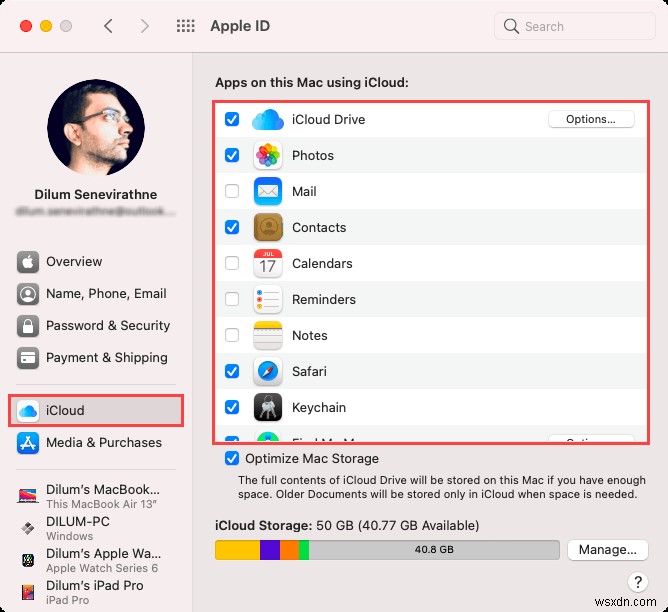Viewport: 668px width, 612px height.
Task: Click the iCloud sidebar cloud icon
Action: (x=28, y=411)
